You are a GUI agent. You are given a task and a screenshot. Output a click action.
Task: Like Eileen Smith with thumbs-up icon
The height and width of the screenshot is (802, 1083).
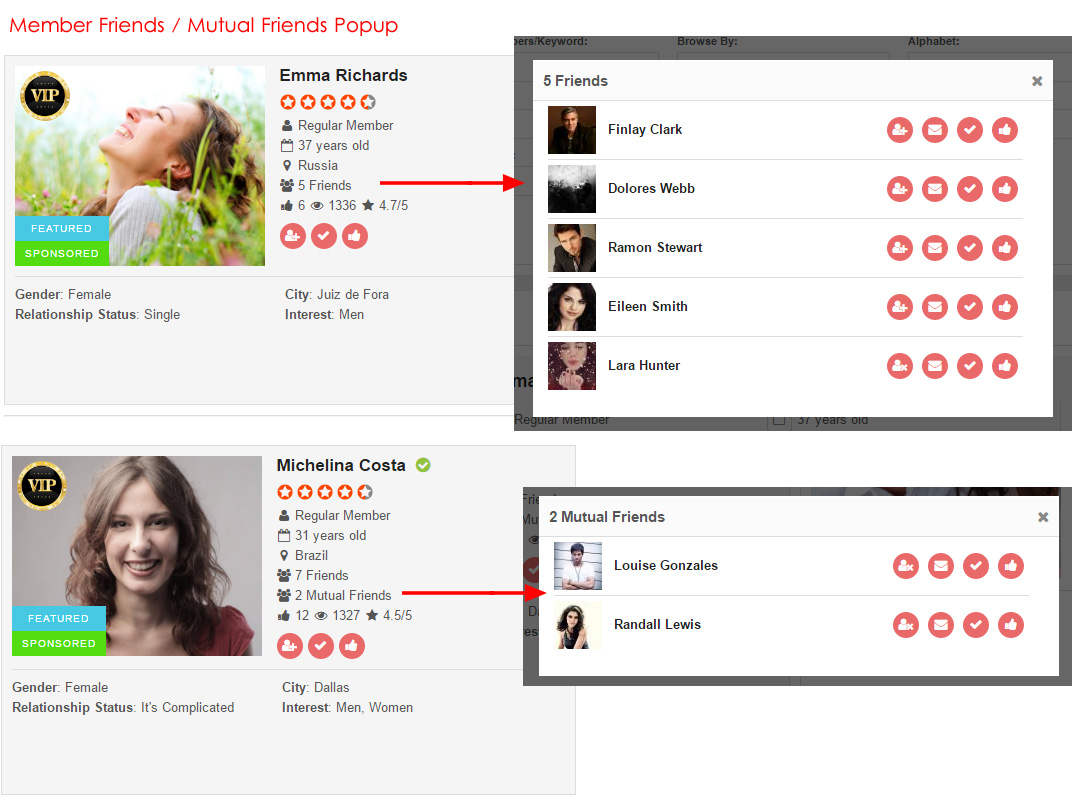(1005, 307)
